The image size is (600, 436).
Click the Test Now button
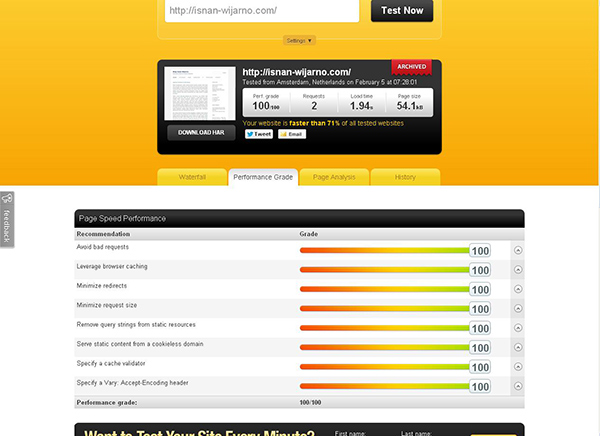(x=402, y=10)
